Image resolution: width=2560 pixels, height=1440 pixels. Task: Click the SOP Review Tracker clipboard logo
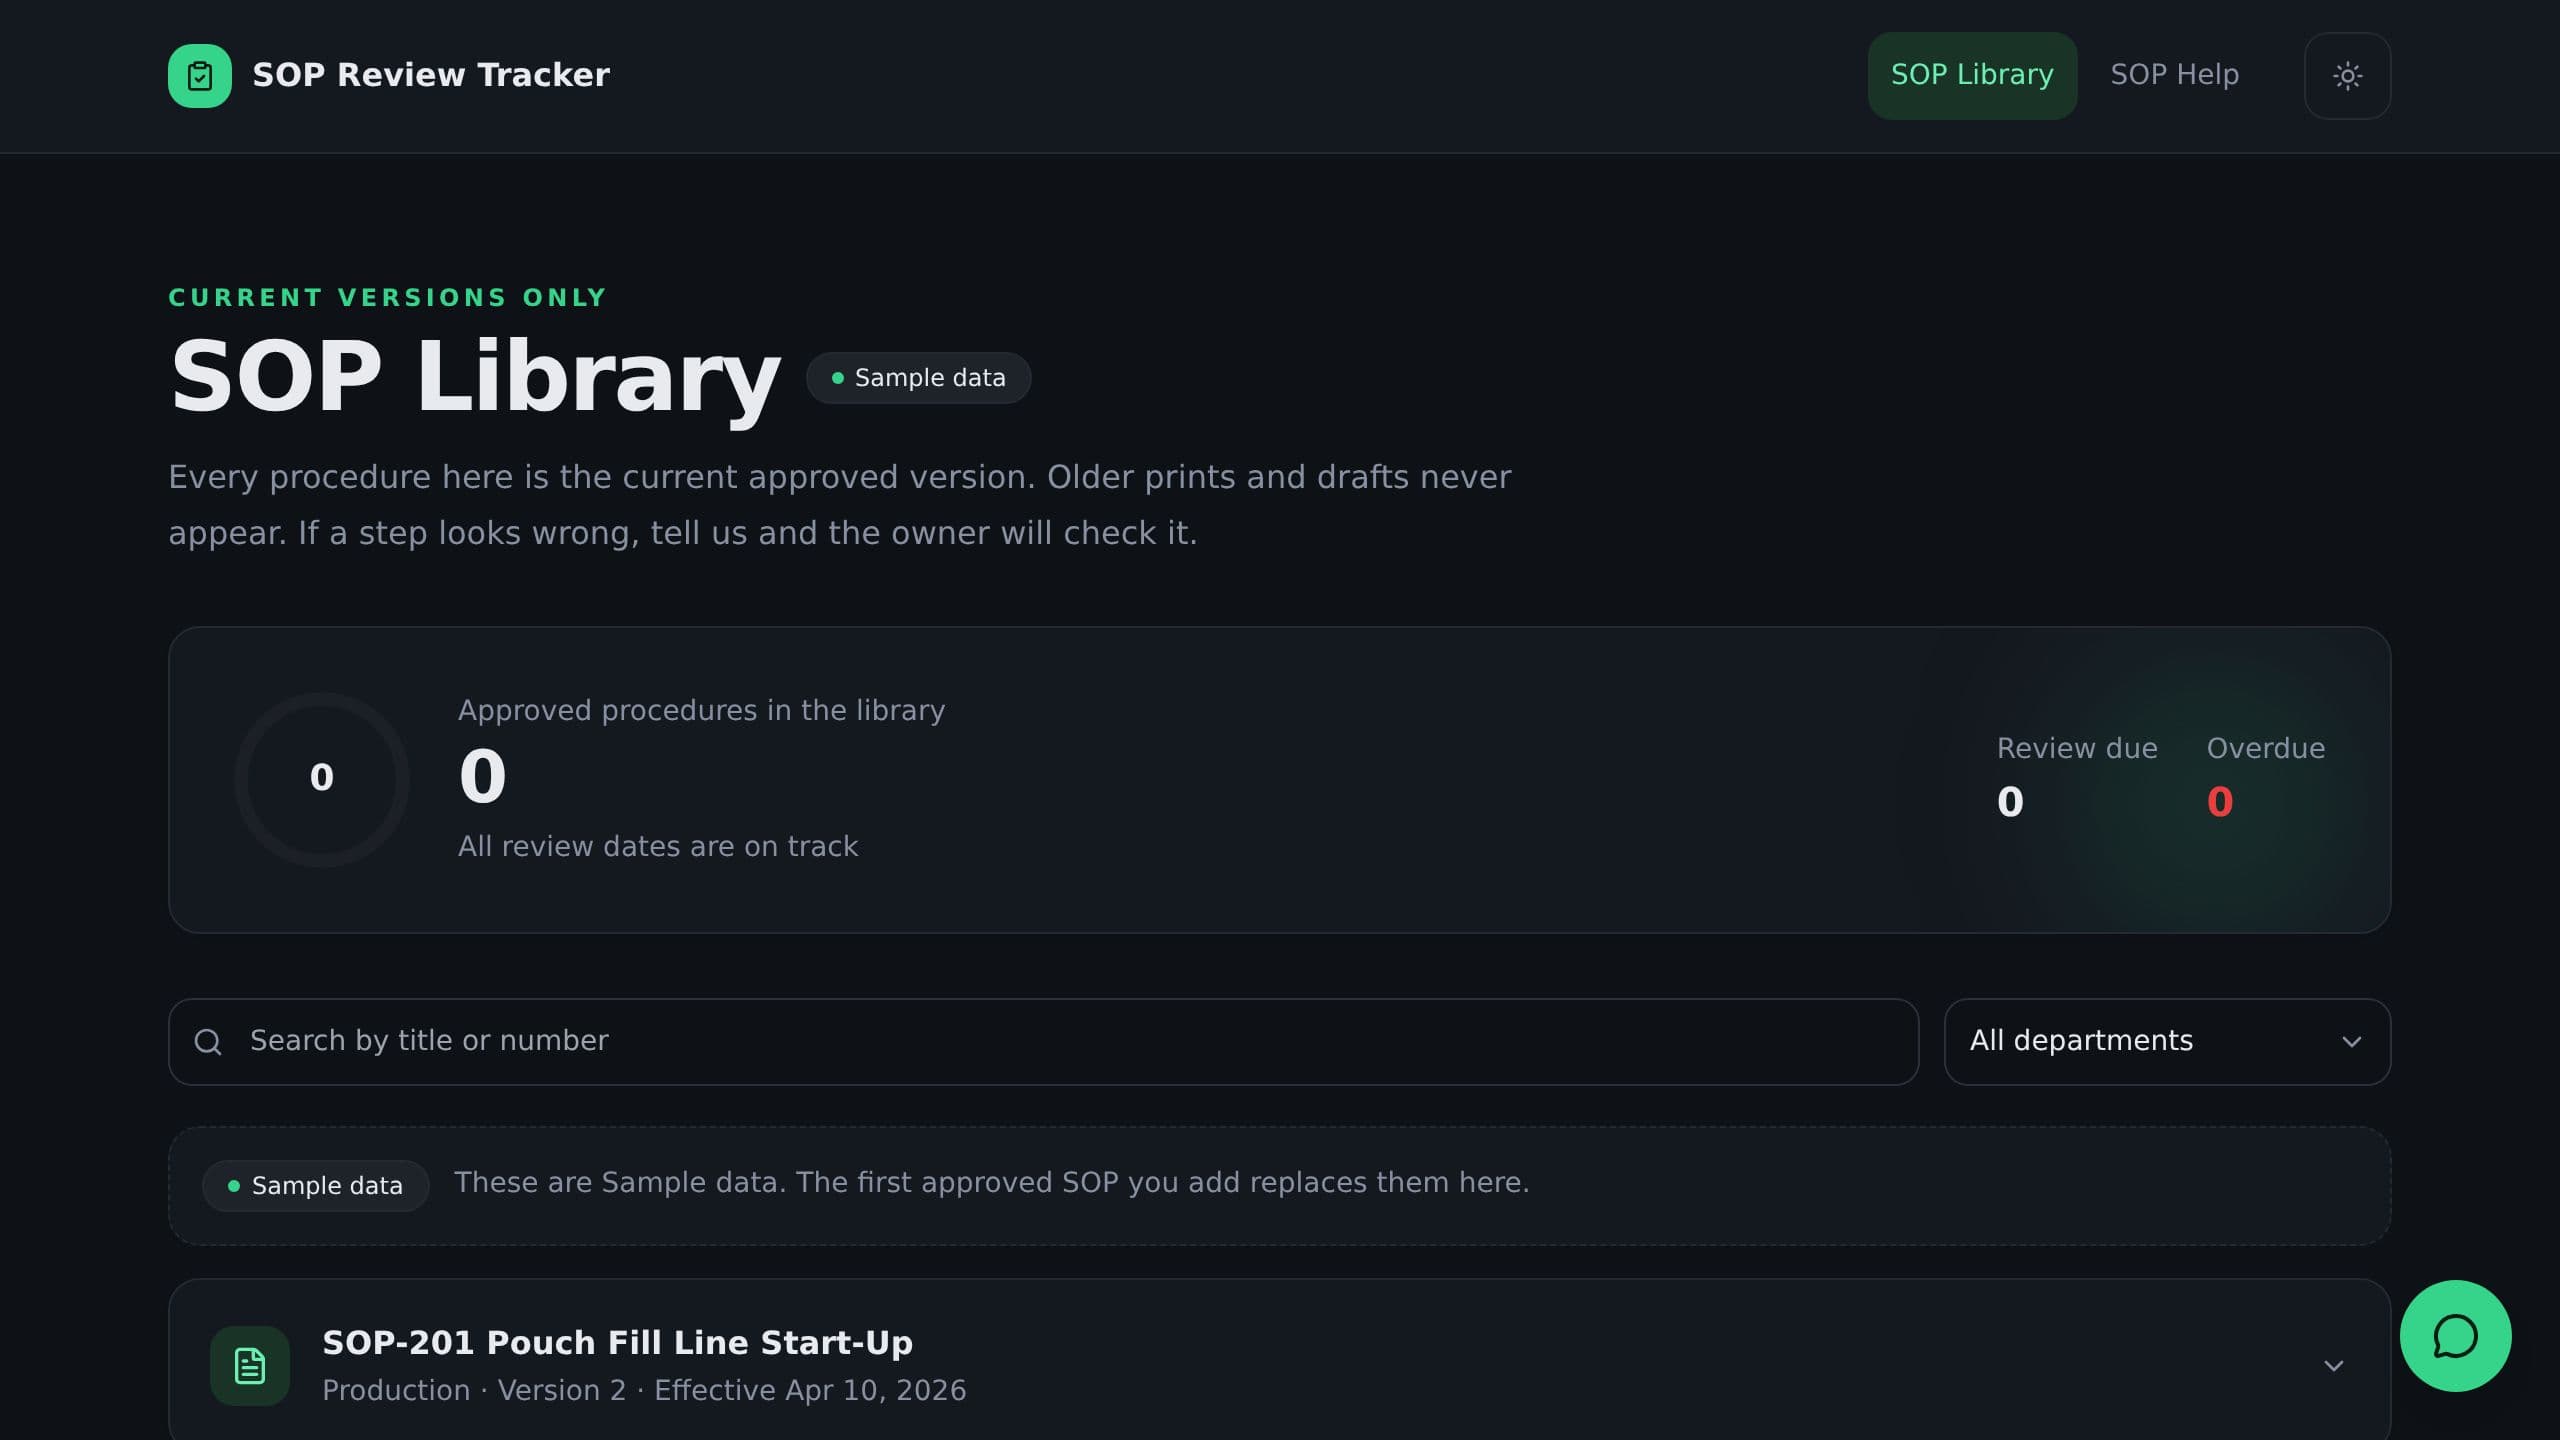click(200, 76)
